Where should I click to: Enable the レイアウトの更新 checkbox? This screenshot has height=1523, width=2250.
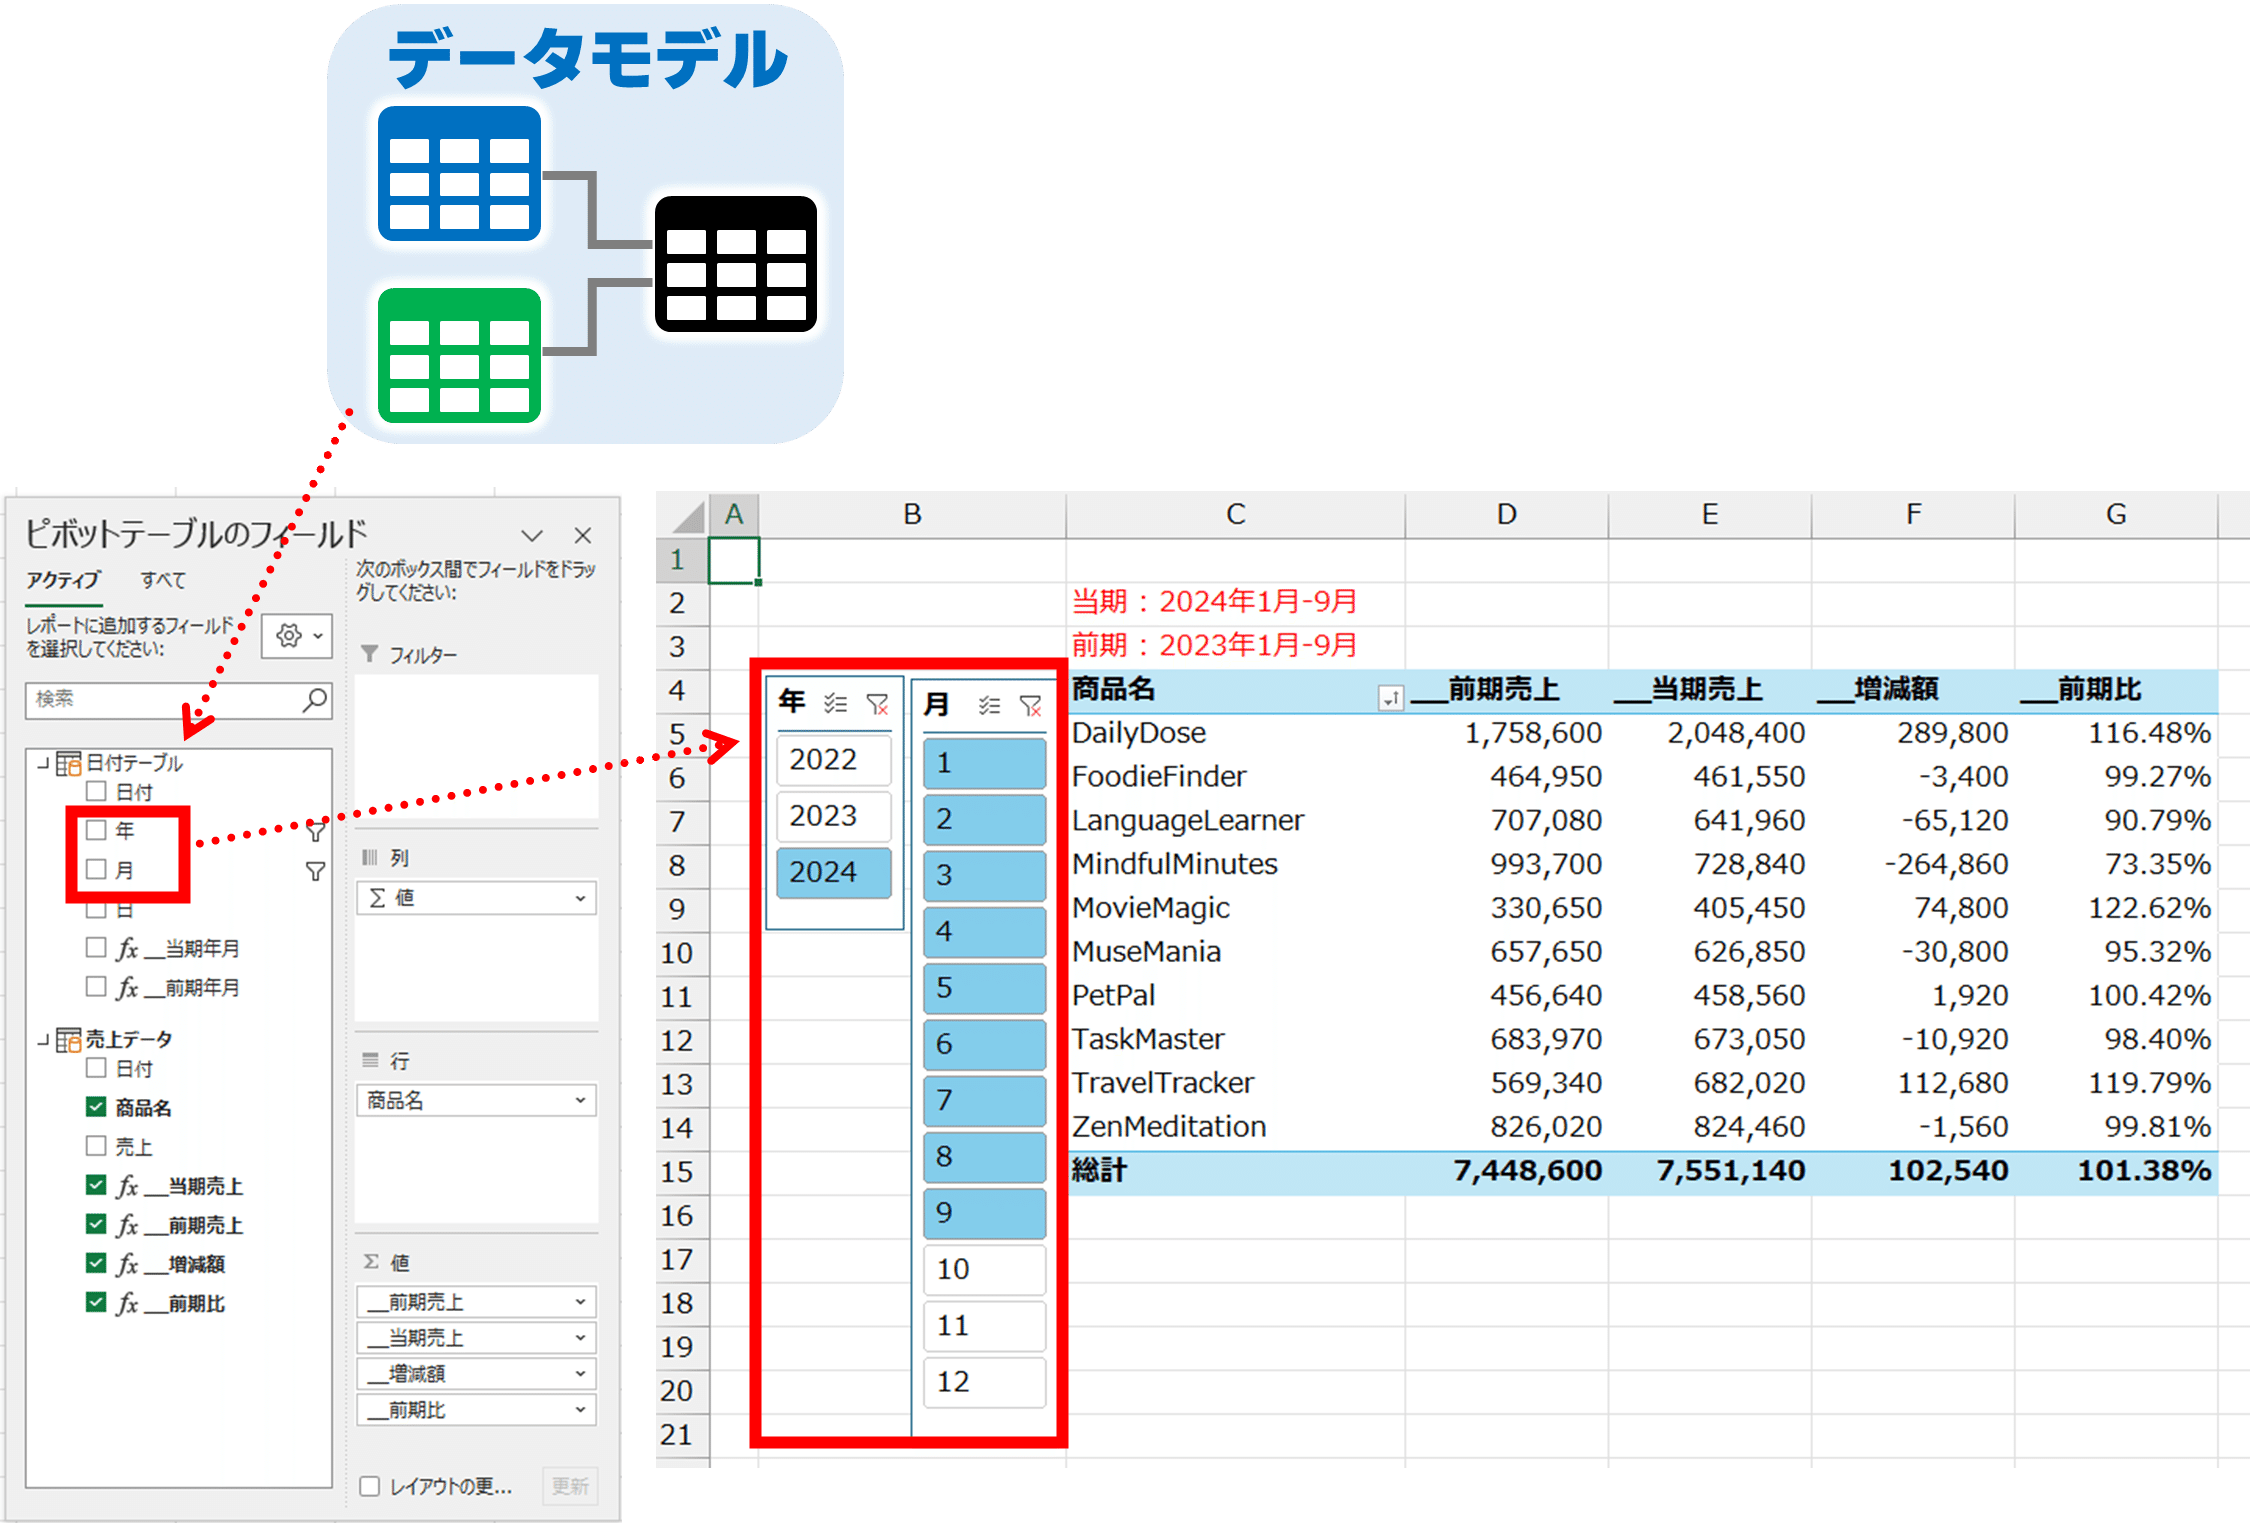pos(370,1487)
